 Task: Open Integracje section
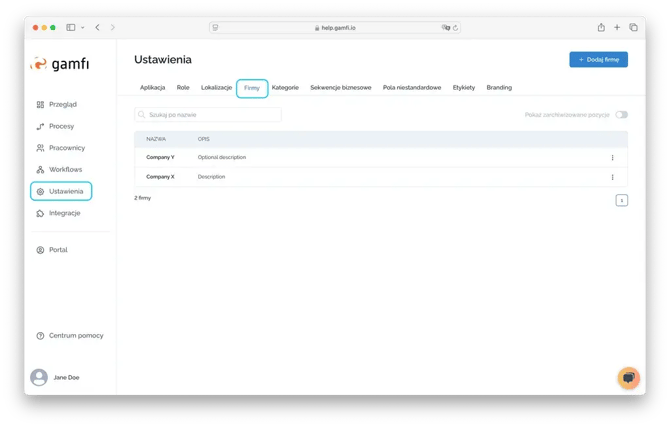tap(64, 213)
